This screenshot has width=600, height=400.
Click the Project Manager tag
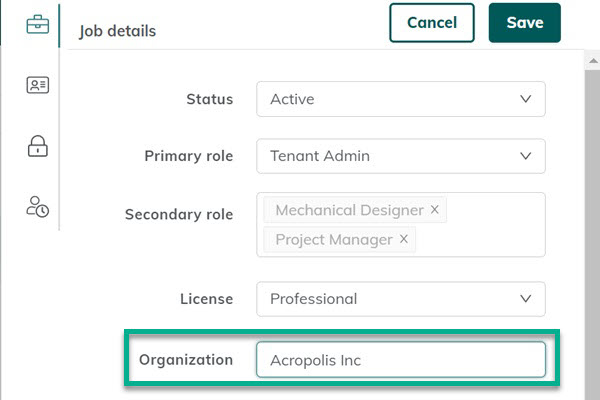point(334,239)
